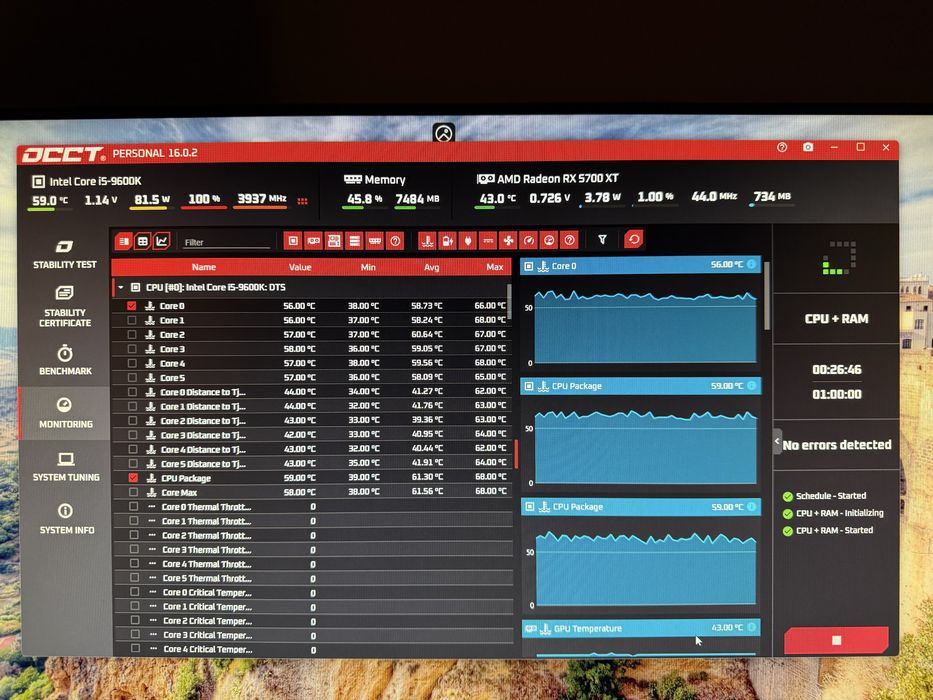
Task: Toggle the usage dial sensor type icon
Action: click(549, 240)
